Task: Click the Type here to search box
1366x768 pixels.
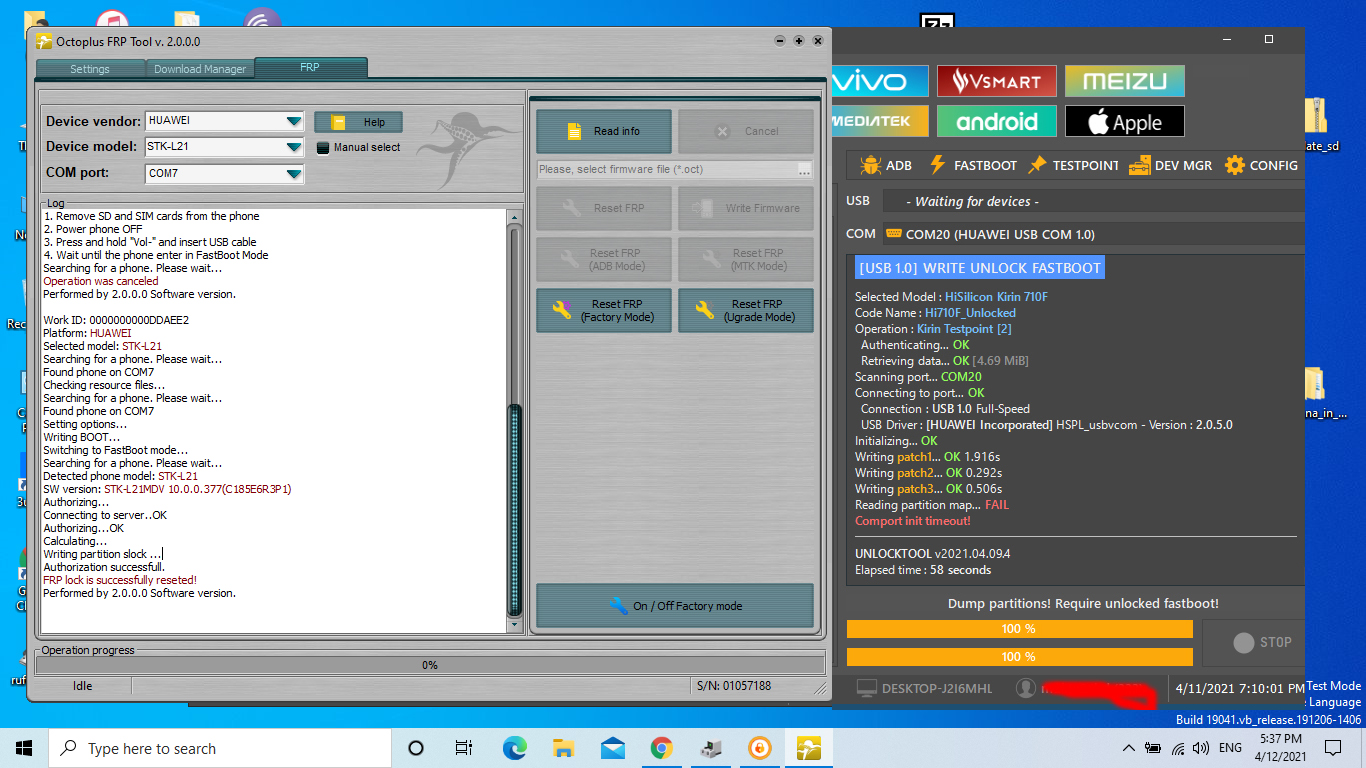Action: click(220, 748)
